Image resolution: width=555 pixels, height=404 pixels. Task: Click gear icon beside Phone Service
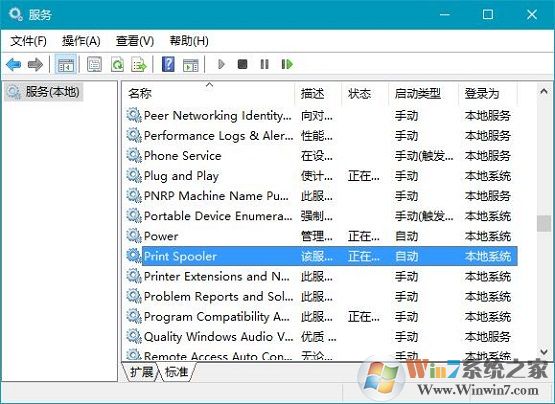(x=134, y=155)
